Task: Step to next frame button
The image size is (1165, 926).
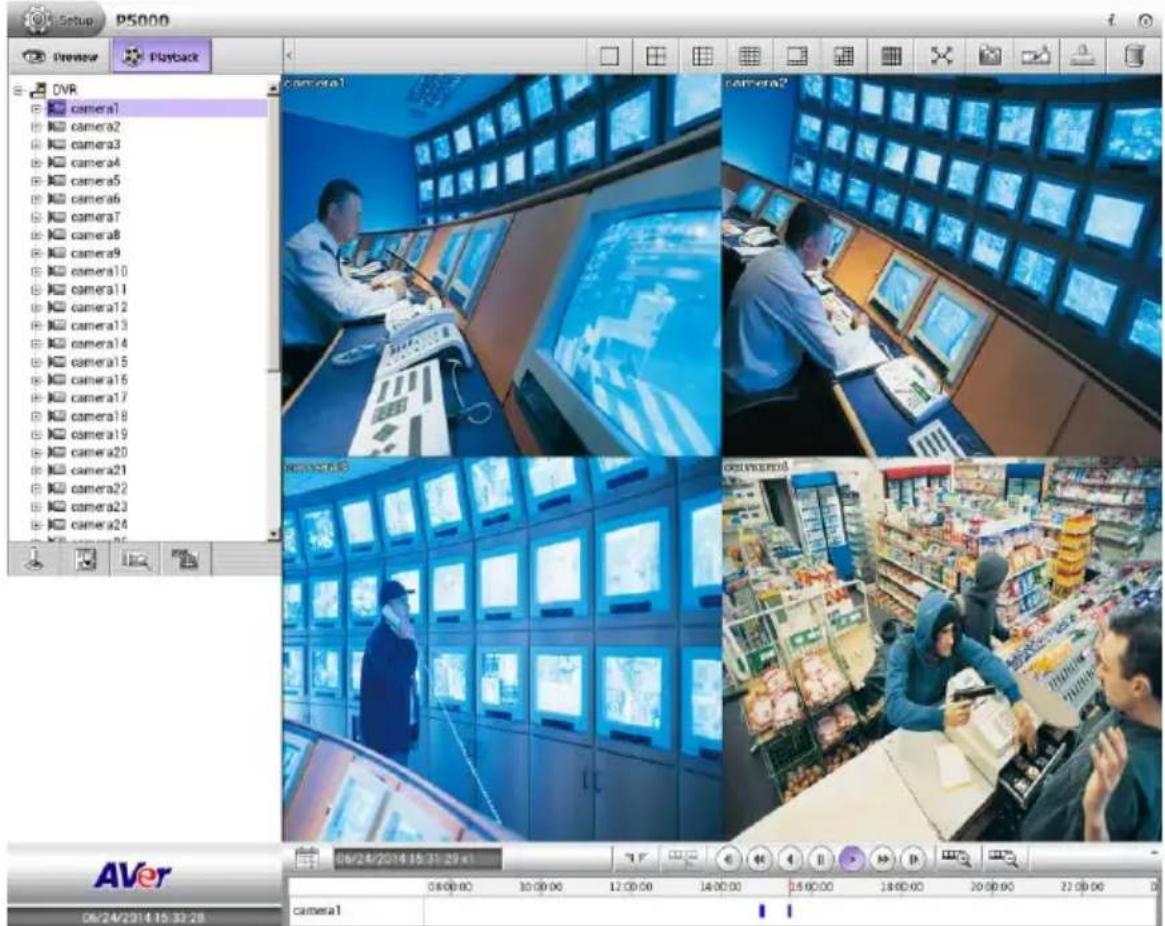Action: [x=913, y=859]
